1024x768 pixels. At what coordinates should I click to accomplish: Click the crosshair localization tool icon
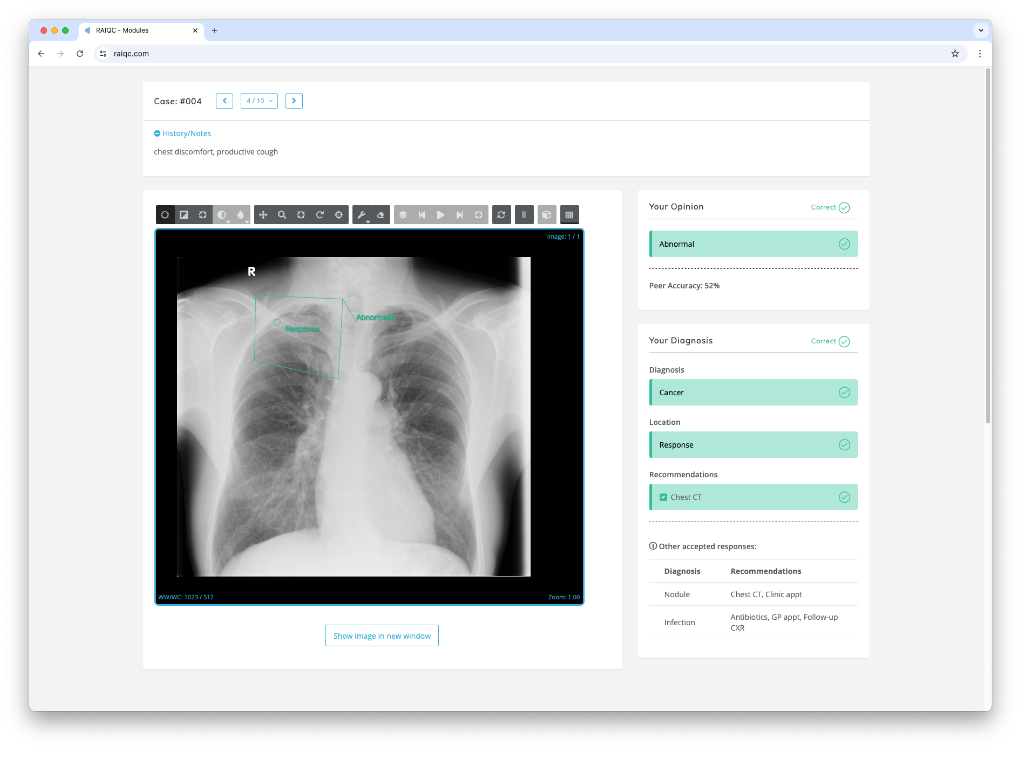[338, 214]
